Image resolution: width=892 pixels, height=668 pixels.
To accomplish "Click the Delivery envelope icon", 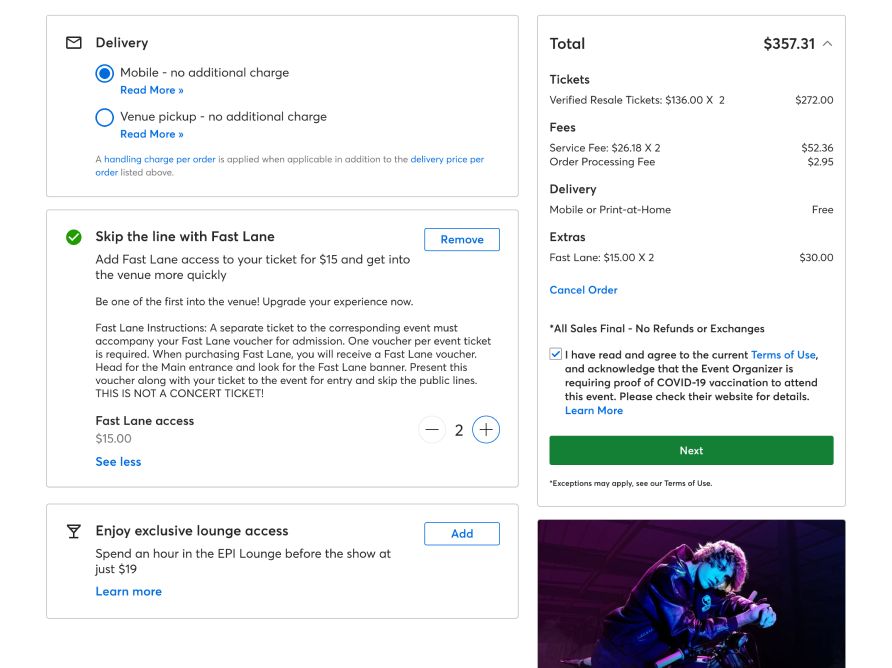I will coord(74,43).
